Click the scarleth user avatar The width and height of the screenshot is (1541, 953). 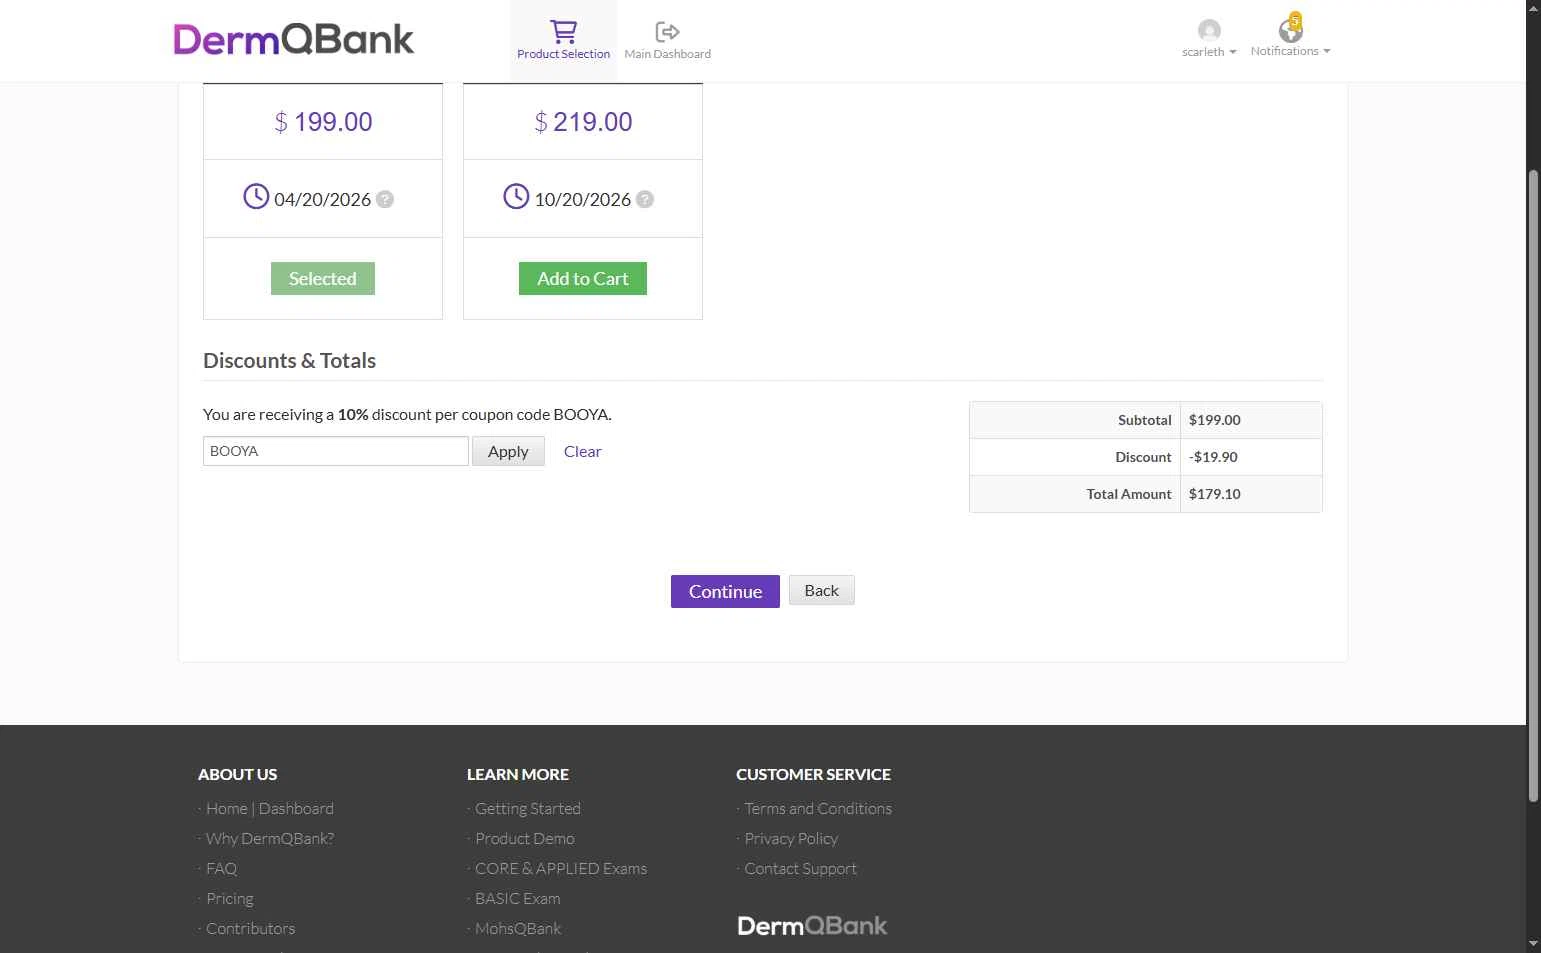pyautogui.click(x=1209, y=30)
